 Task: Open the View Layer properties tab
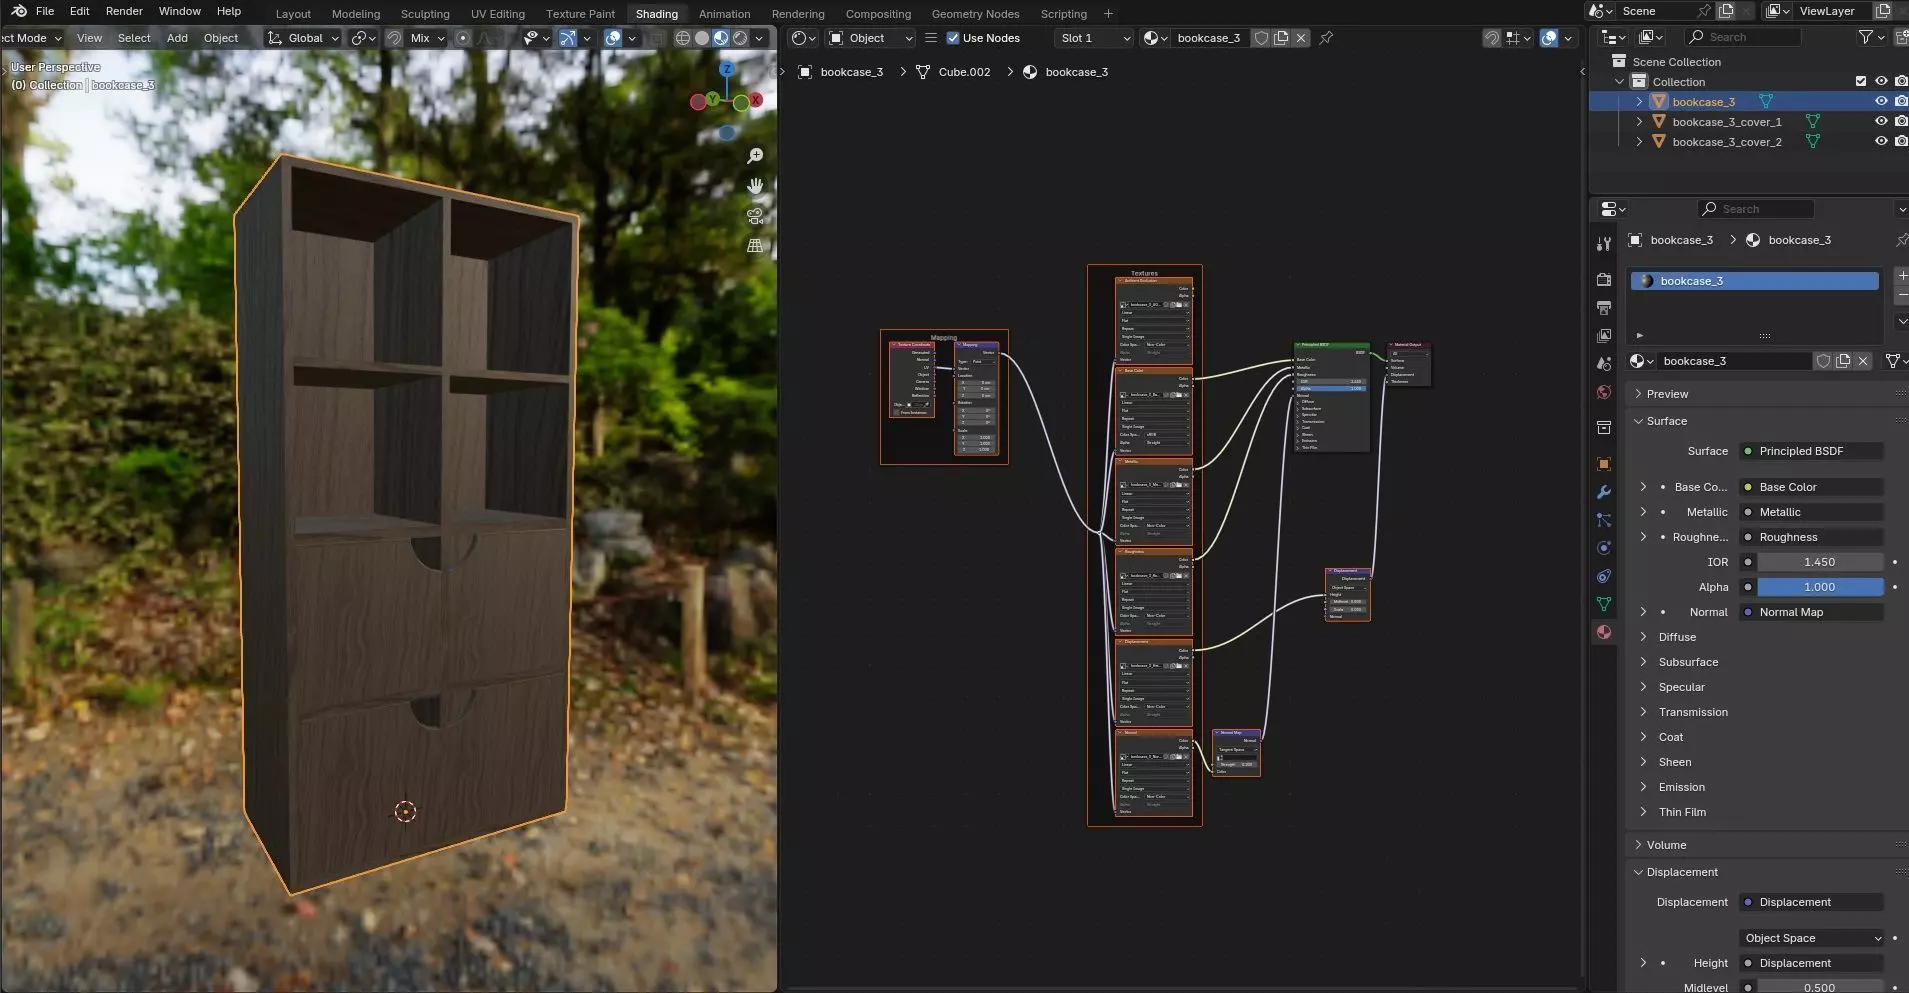(x=1604, y=336)
